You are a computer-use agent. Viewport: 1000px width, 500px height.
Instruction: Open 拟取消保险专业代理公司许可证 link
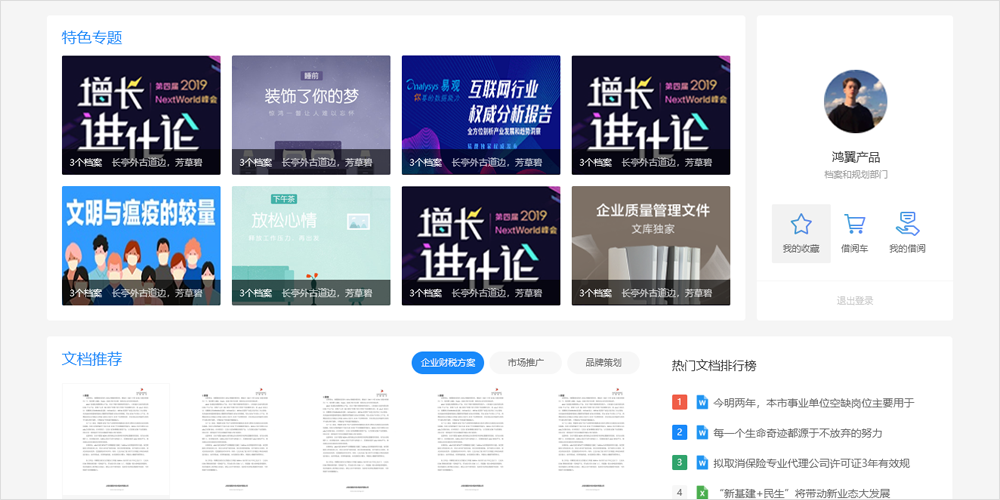tap(811, 463)
